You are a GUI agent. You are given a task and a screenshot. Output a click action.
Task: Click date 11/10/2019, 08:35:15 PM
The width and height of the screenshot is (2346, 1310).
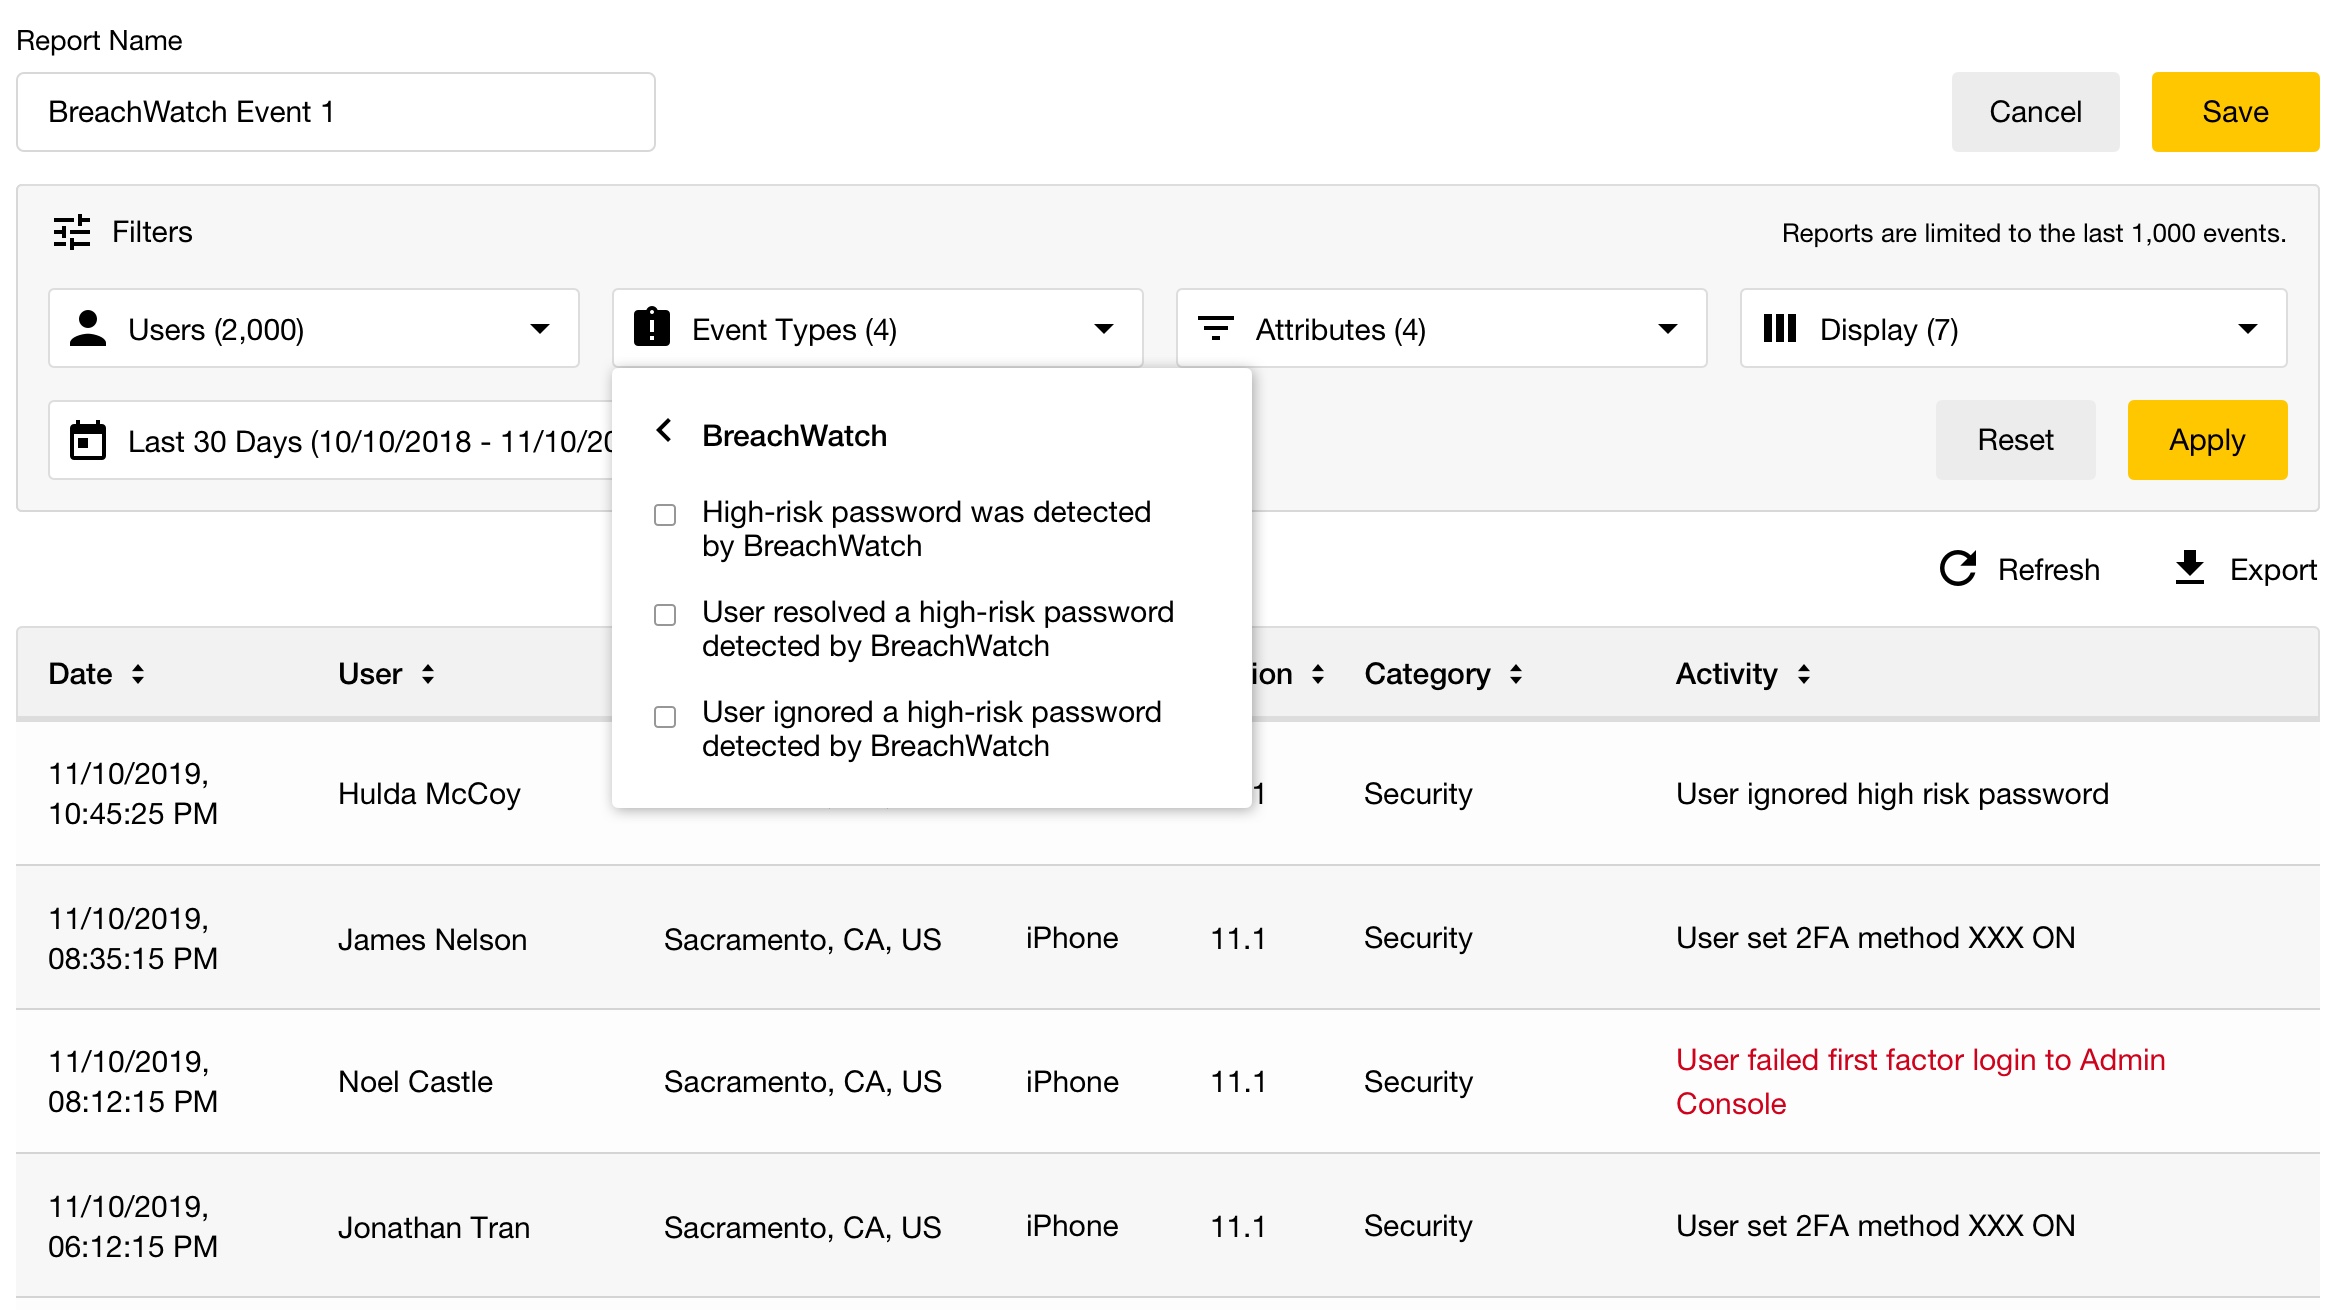[133, 939]
